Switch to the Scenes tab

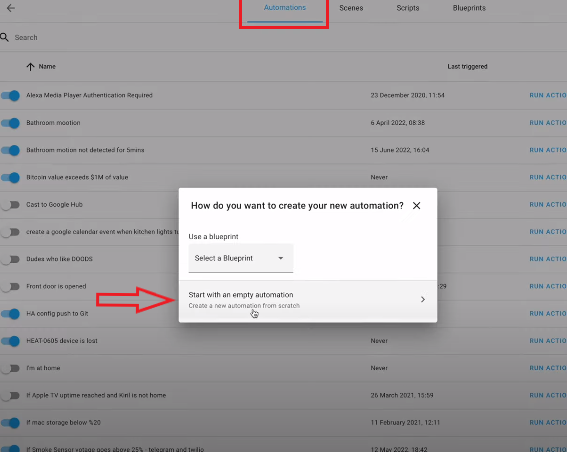click(351, 8)
